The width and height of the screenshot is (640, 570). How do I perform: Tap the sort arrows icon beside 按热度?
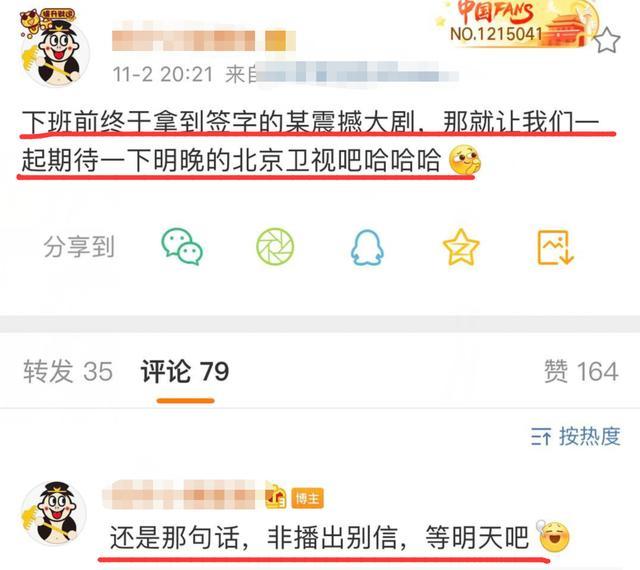tap(541, 437)
